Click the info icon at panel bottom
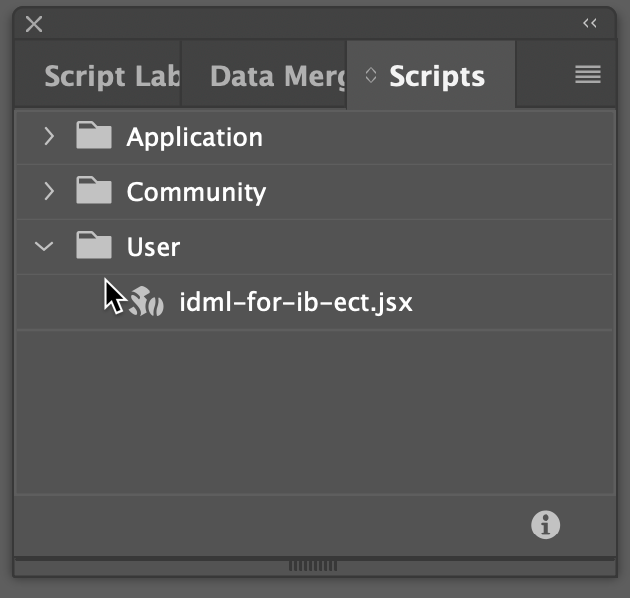The width and height of the screenshot is (630, 598). 545,524
